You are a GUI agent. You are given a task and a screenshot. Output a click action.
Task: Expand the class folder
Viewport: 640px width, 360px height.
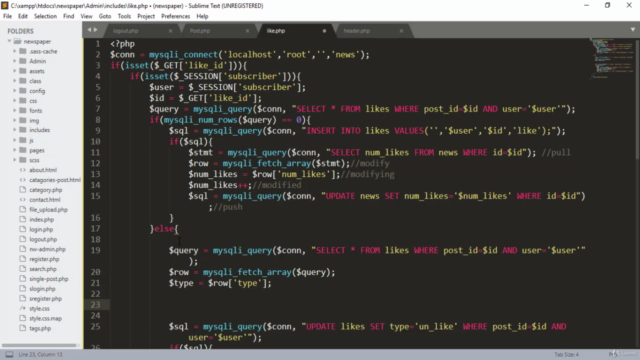tap(15, 81)
